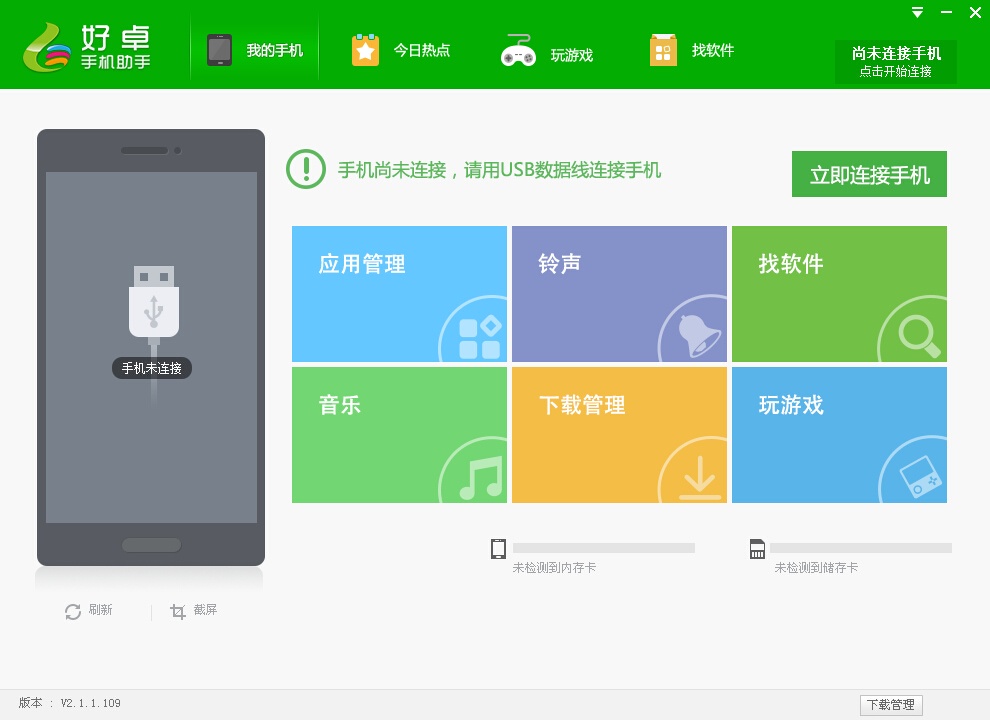
Task: Click the green exclamation warning icon
Action: pos(306,169)
